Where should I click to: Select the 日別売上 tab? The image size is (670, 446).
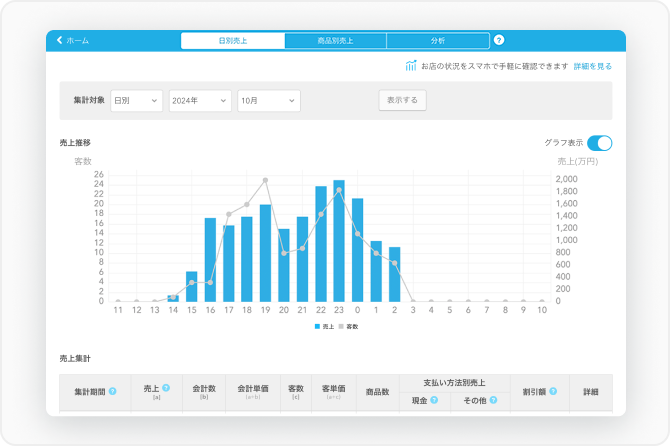point(233,41)
